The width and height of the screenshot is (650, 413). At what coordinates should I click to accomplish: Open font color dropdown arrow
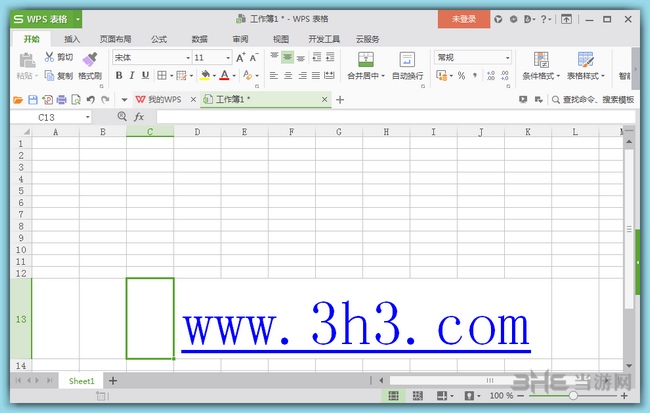tap(234, 76)
